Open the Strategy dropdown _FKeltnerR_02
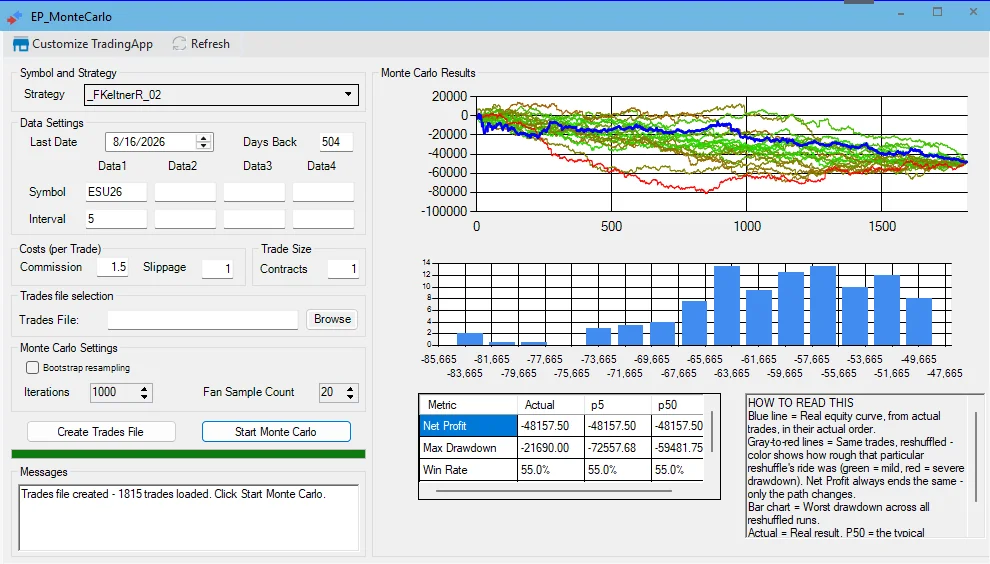 [x=221, y=95]
